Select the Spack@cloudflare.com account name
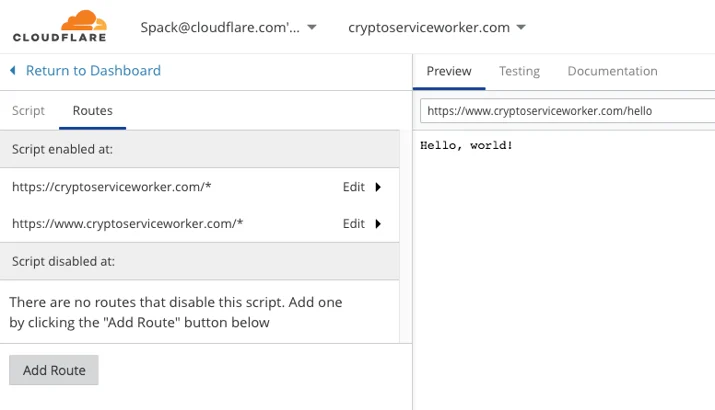The image size is (715, 410). click(x=220, y=27)
